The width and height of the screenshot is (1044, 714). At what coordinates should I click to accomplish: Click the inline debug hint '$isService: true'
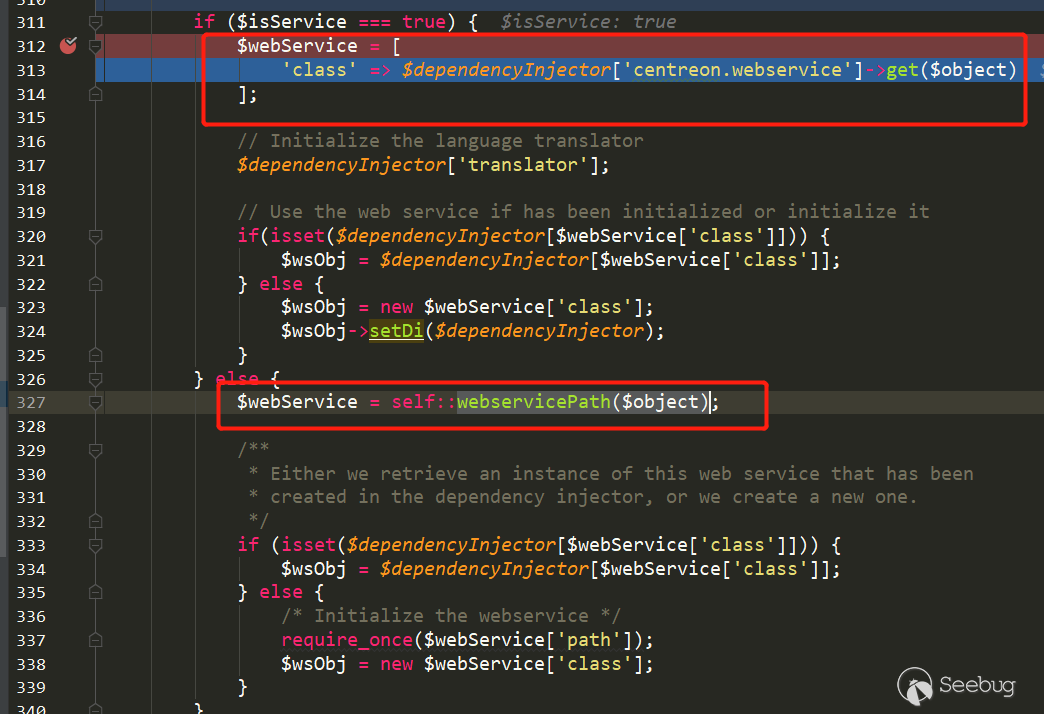[x=589, y=22]
